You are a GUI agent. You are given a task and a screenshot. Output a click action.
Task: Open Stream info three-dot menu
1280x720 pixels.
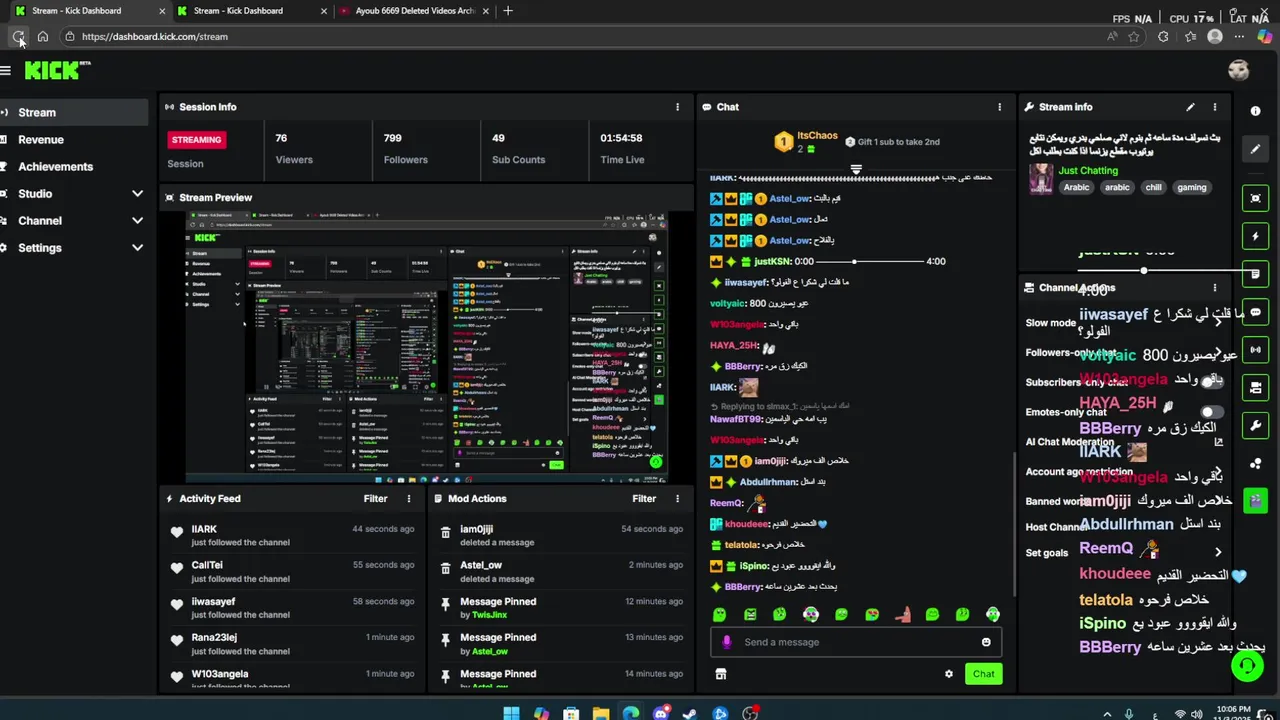(x=1215, y=107)
